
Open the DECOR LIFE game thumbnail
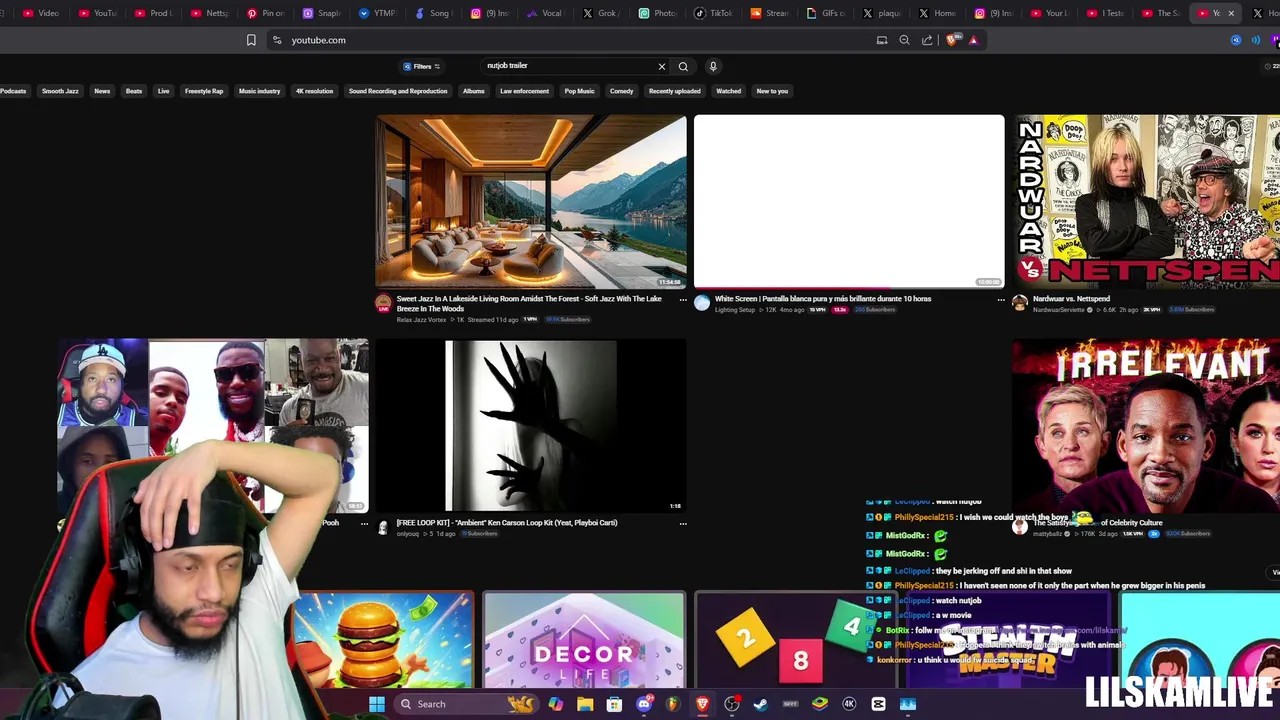click(584, 640)
